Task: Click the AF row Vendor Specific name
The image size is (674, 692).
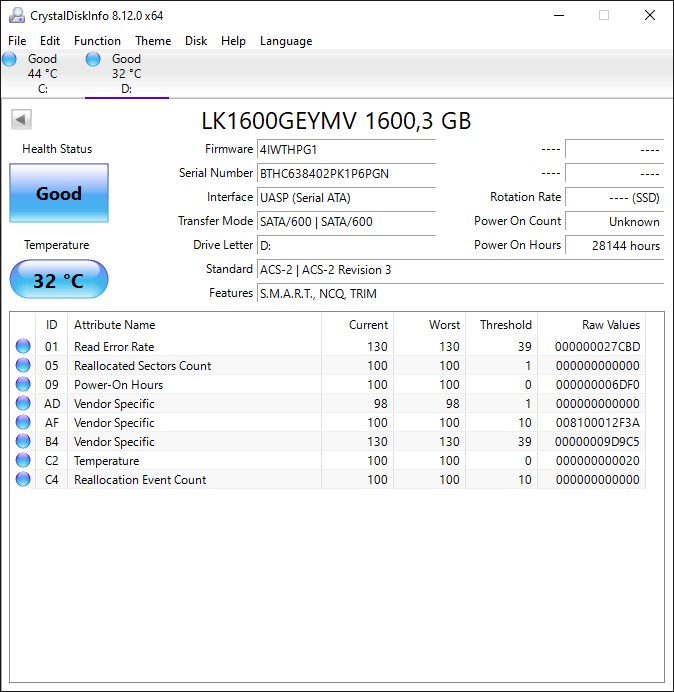Action: pos(114,423)
